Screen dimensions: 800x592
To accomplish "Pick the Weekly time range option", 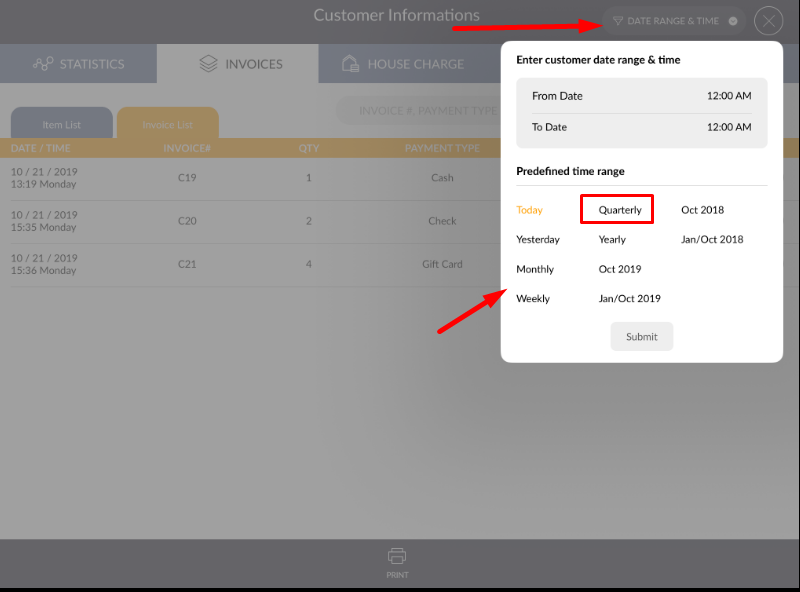I will (532, 299).
